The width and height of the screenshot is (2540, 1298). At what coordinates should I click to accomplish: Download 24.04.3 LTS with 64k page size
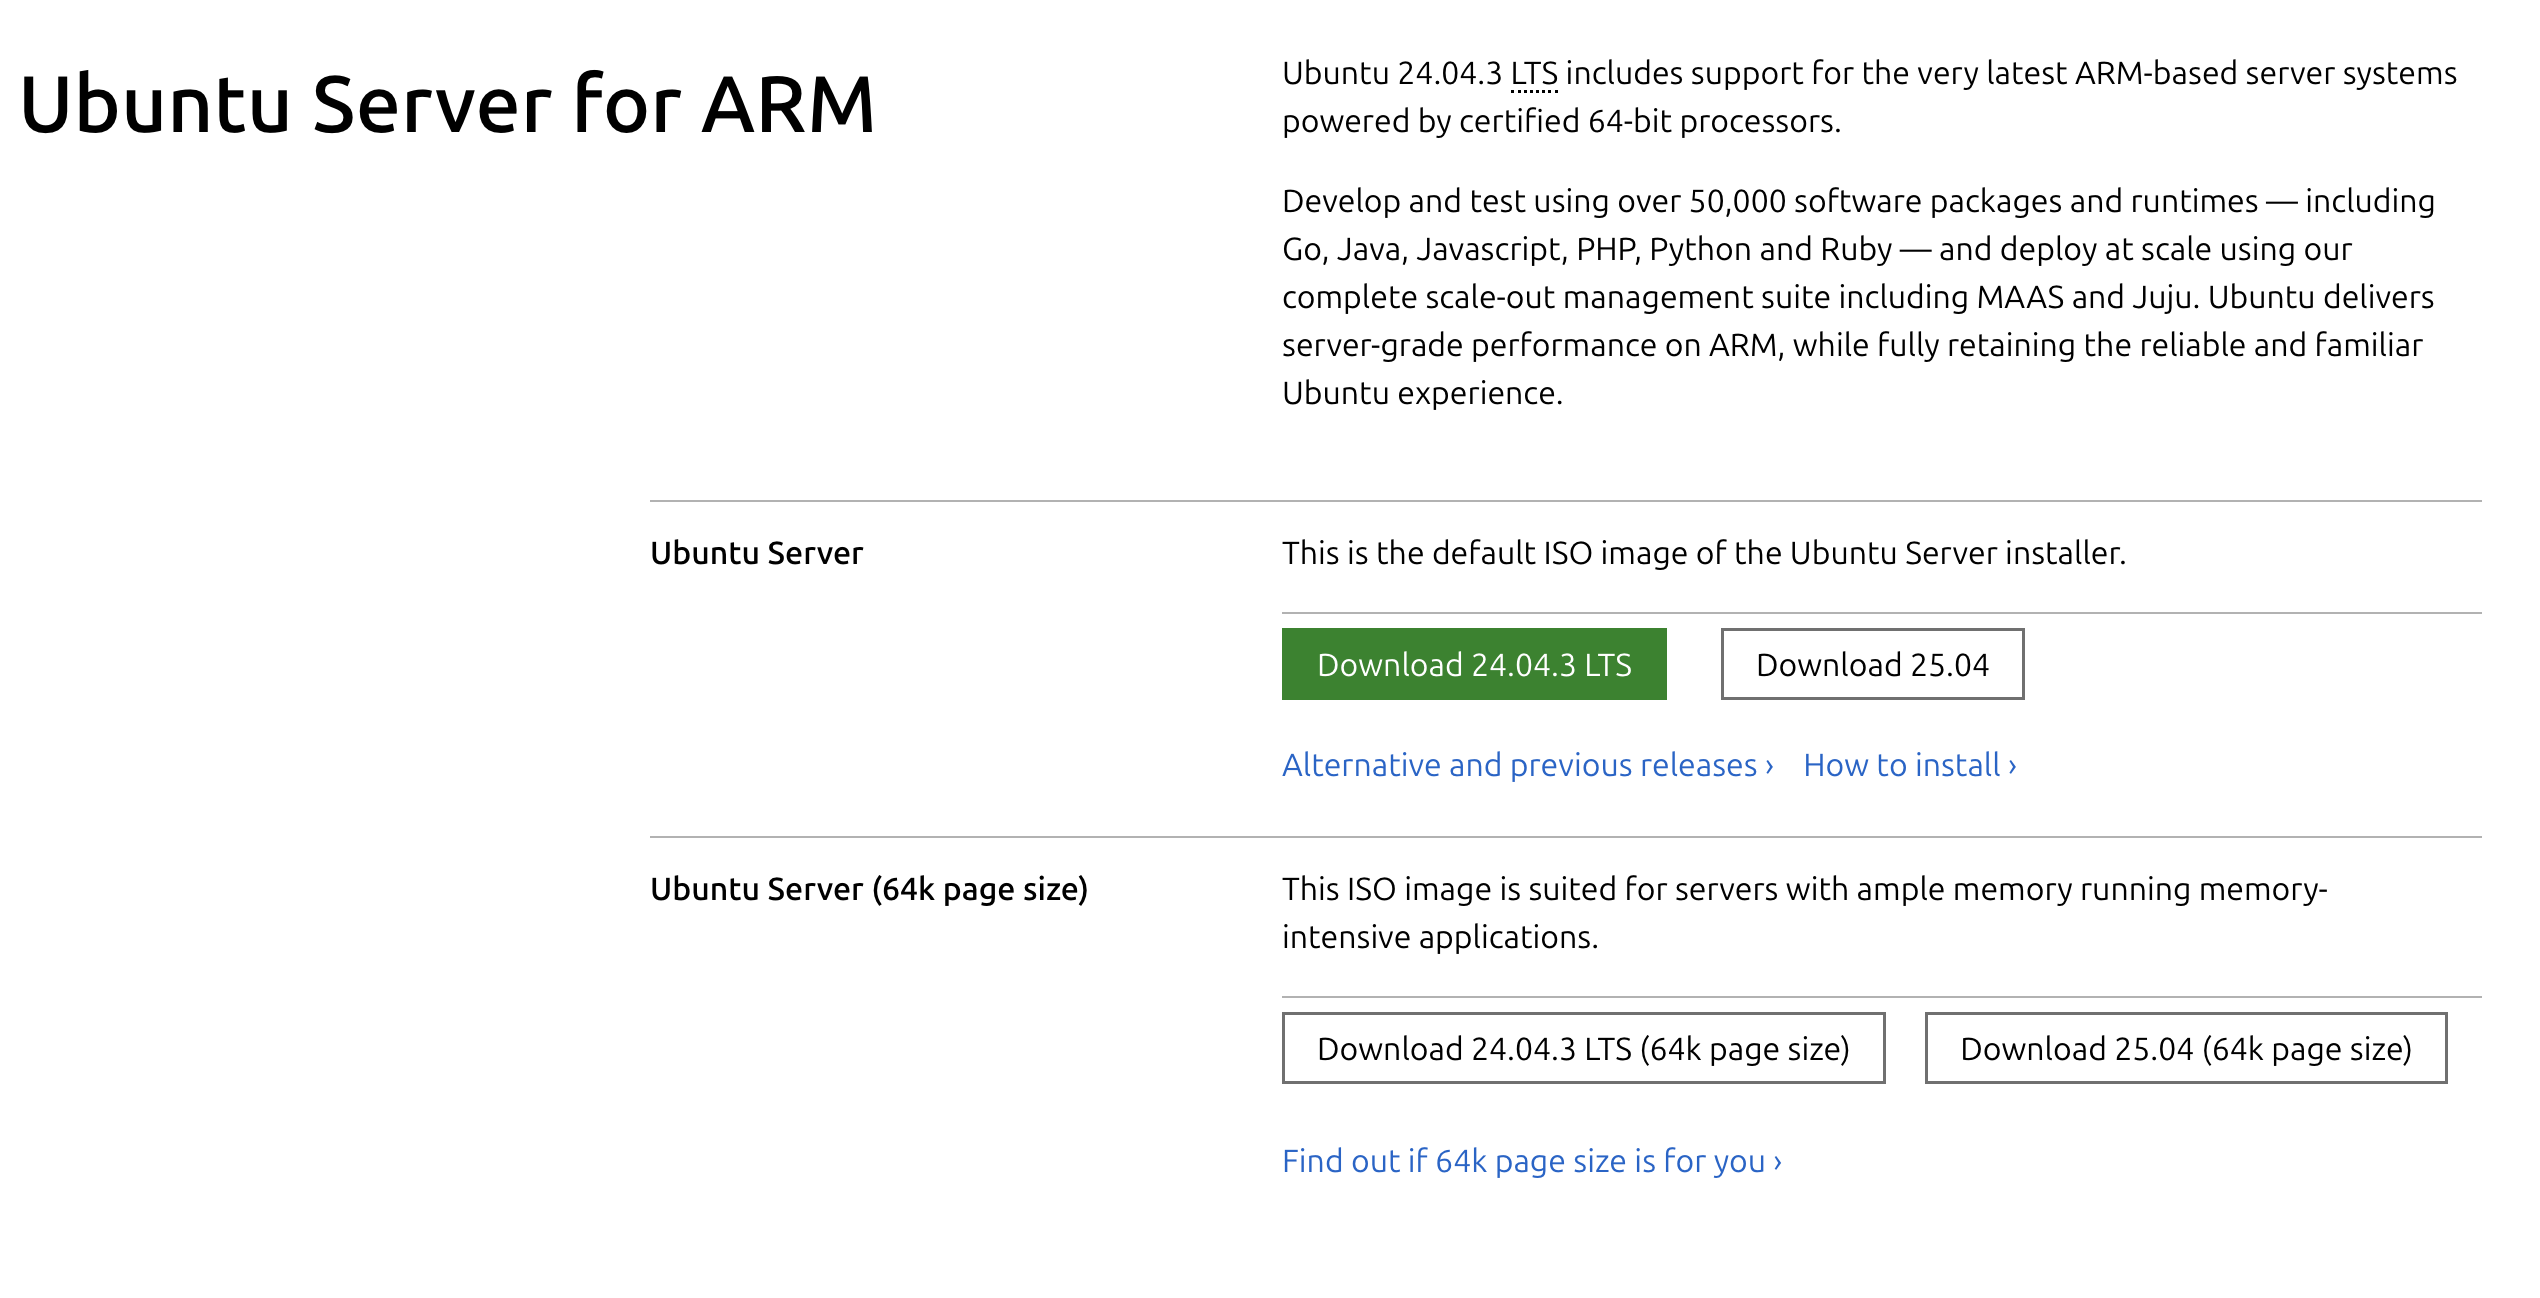(1583, 1048)
